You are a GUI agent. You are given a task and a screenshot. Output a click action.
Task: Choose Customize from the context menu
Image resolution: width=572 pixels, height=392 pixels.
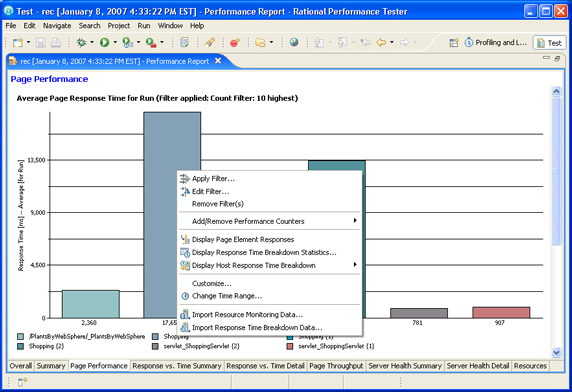pyautogui.click(x=270, y=283)
